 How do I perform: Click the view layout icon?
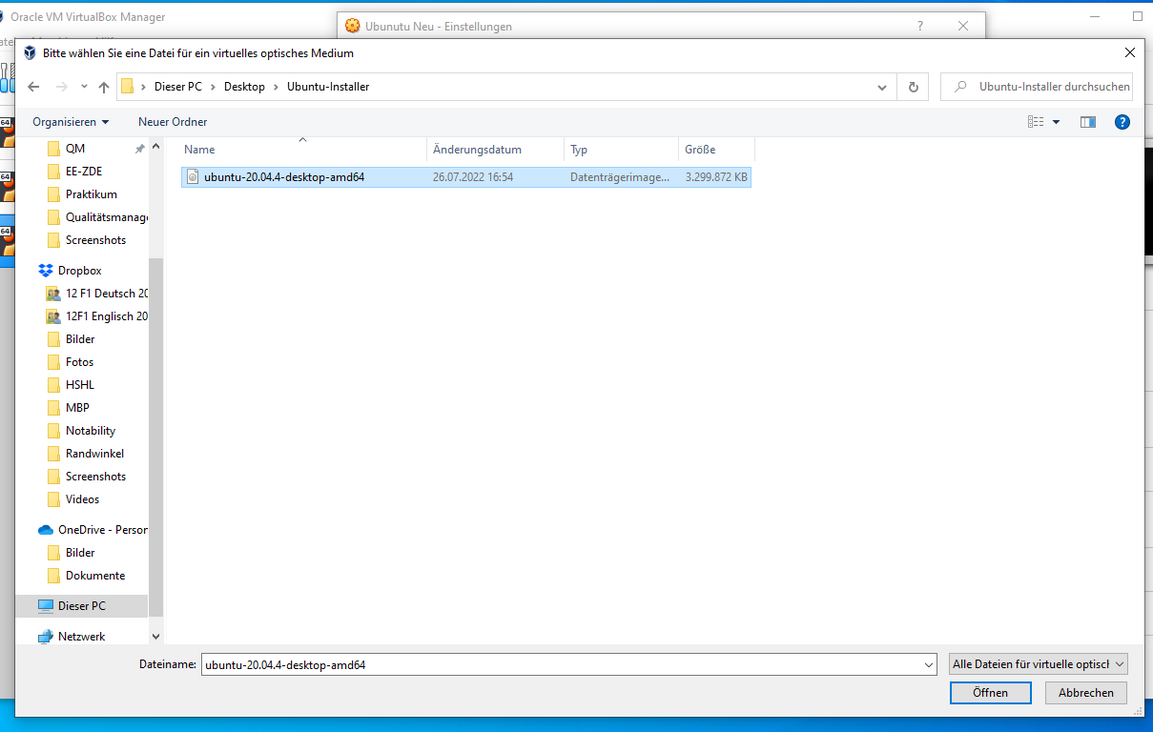click(1036, 122)
